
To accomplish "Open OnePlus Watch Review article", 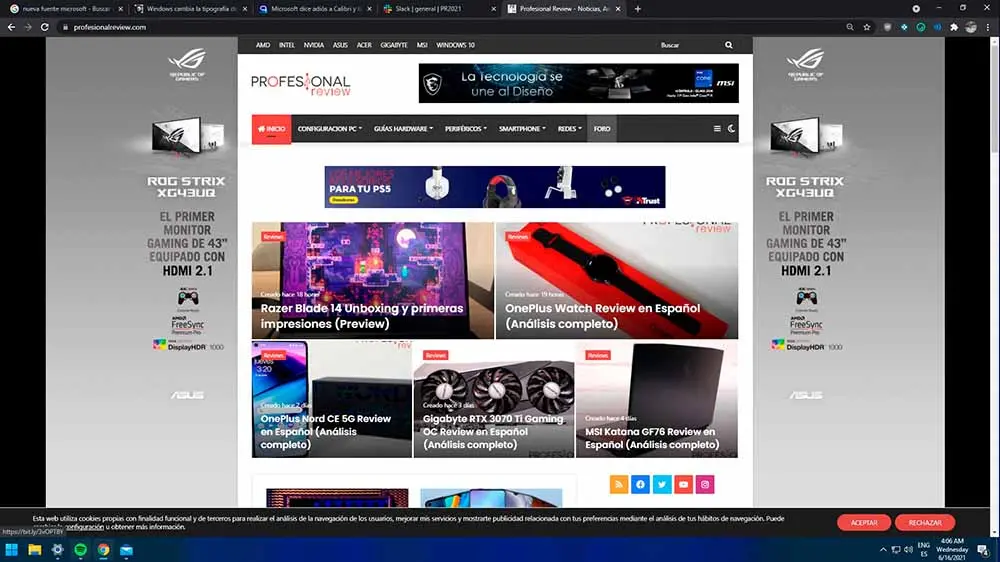I will click(617, 281).
